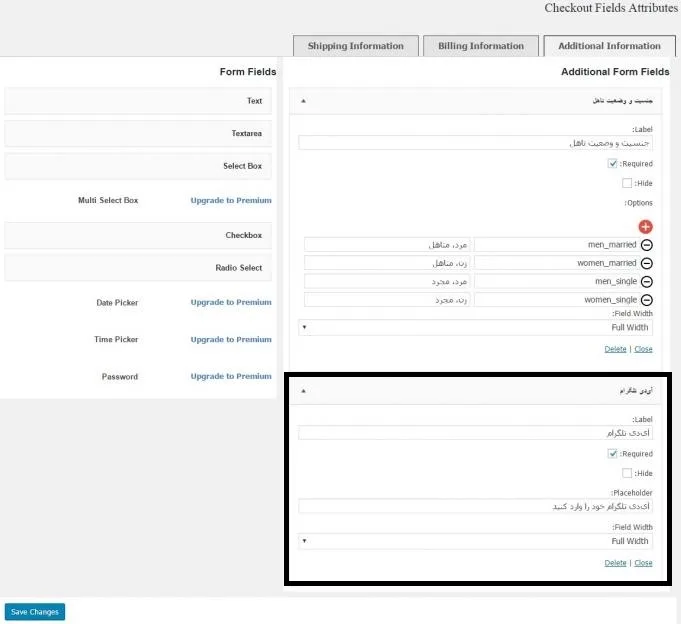Switch to Shipping Information tab

click(356, 46)
